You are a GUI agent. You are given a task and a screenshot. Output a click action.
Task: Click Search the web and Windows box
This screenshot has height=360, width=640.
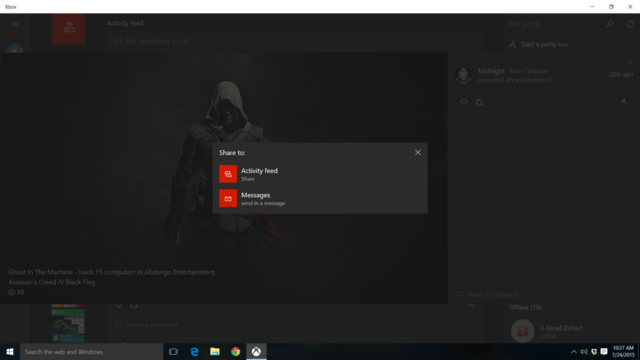pyautogui.click(x=91, y=351)
